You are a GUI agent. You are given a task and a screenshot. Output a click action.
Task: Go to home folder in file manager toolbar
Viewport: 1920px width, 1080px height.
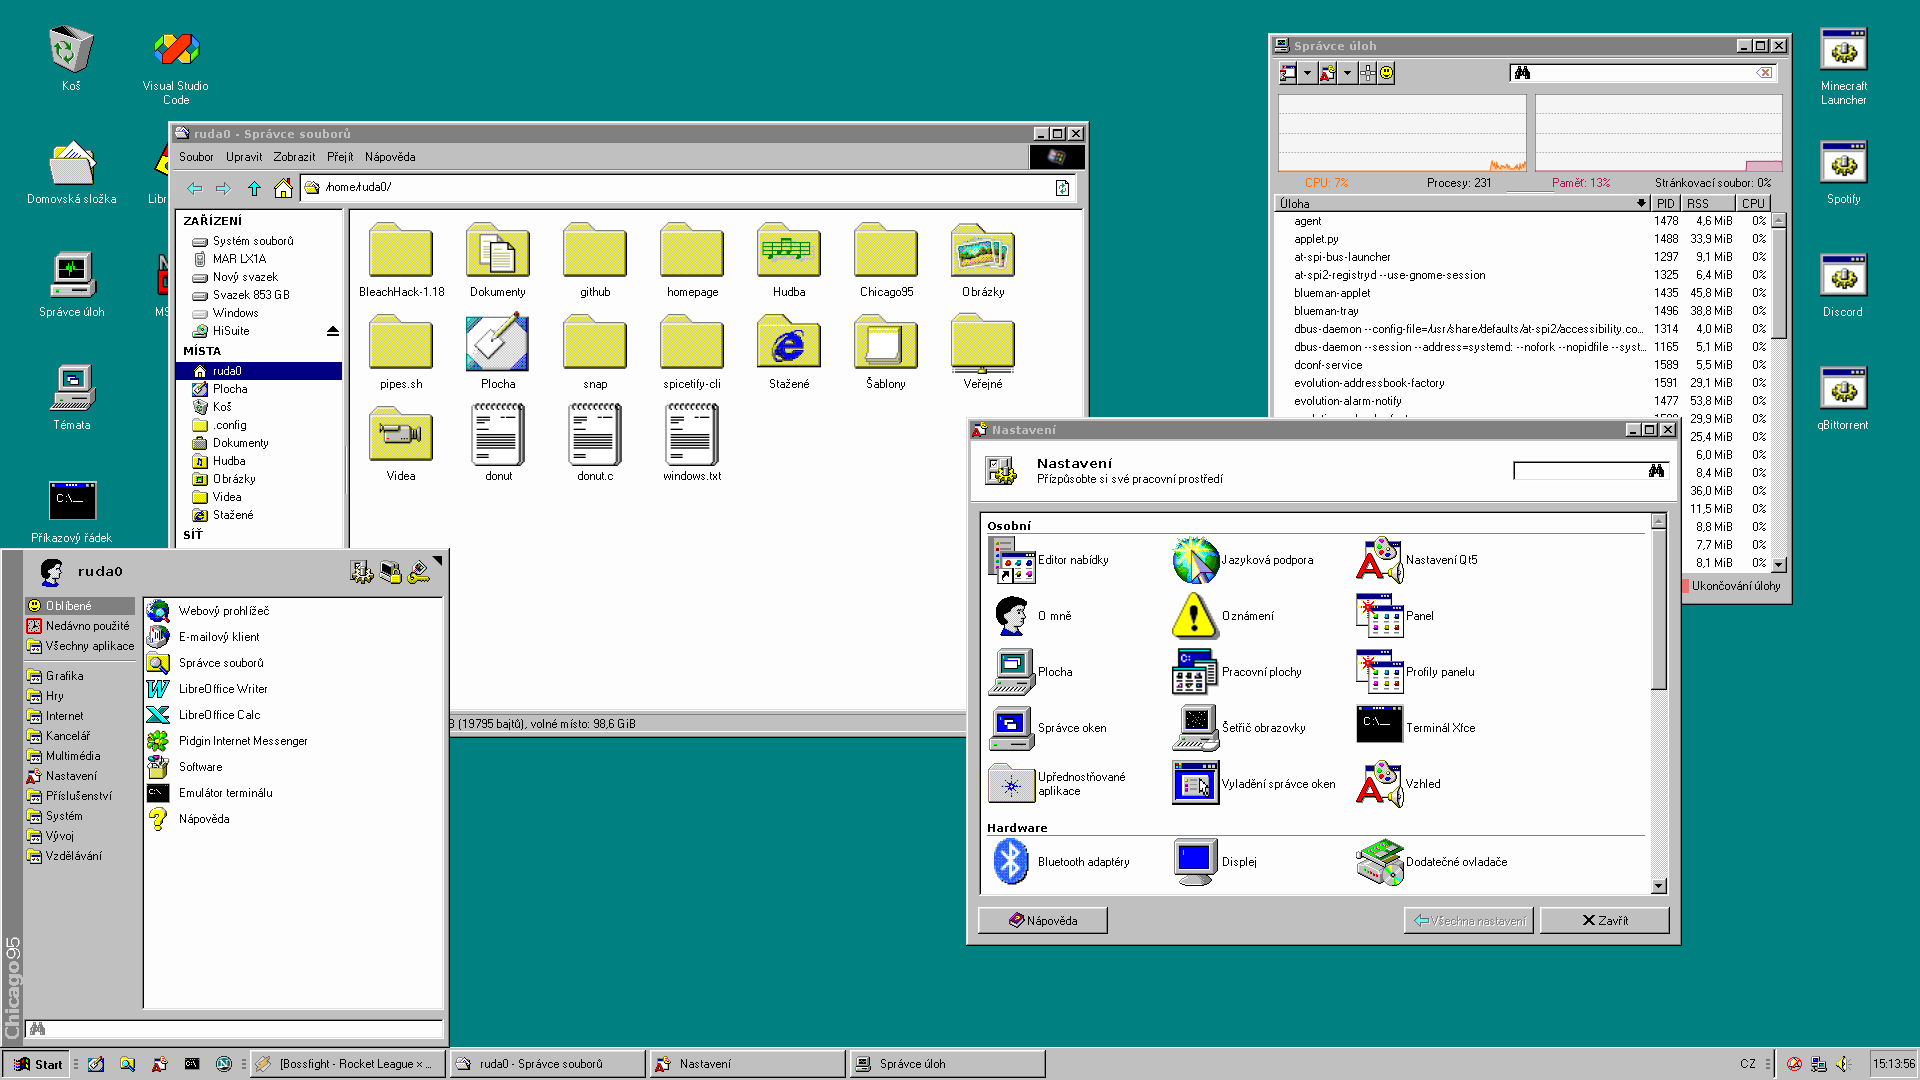coord(284,188)
